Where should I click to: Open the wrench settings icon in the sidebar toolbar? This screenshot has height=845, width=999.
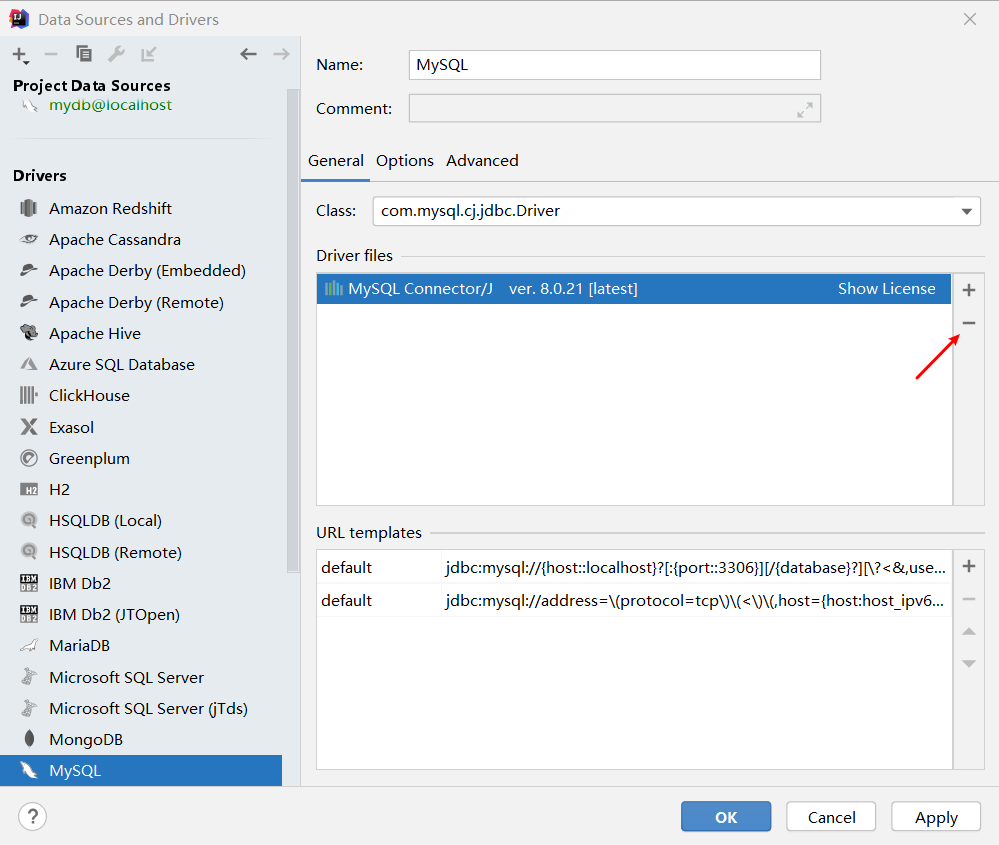(116, 54)
